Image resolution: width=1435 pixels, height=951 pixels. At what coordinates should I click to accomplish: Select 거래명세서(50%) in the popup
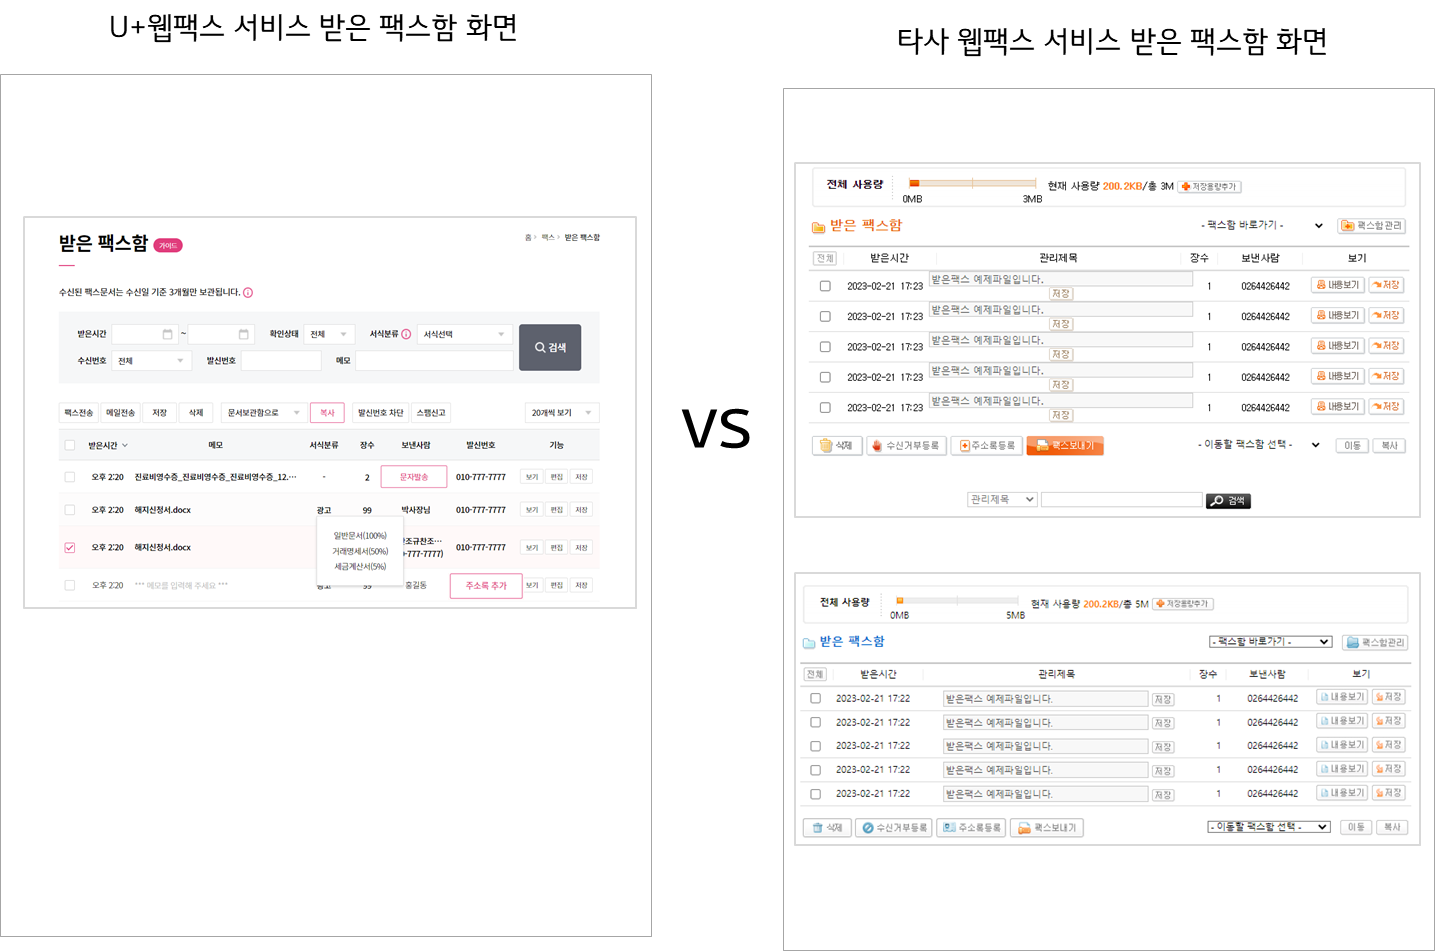click(360, 551)
